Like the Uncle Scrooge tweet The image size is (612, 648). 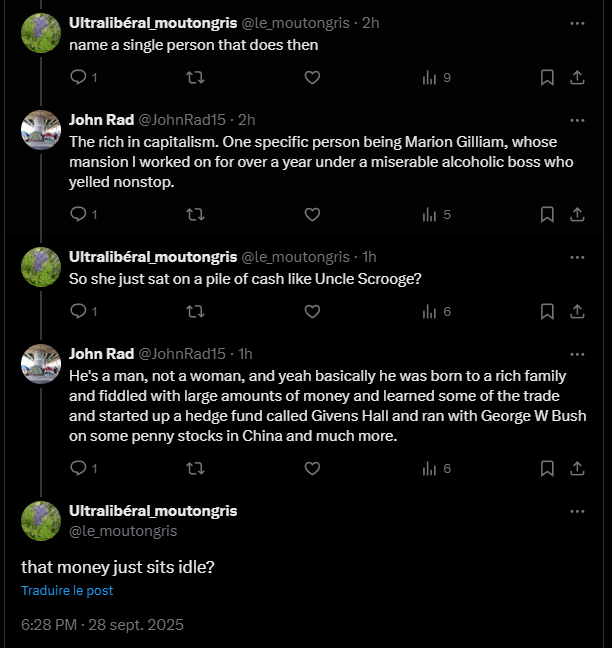(x=312, y=311)
